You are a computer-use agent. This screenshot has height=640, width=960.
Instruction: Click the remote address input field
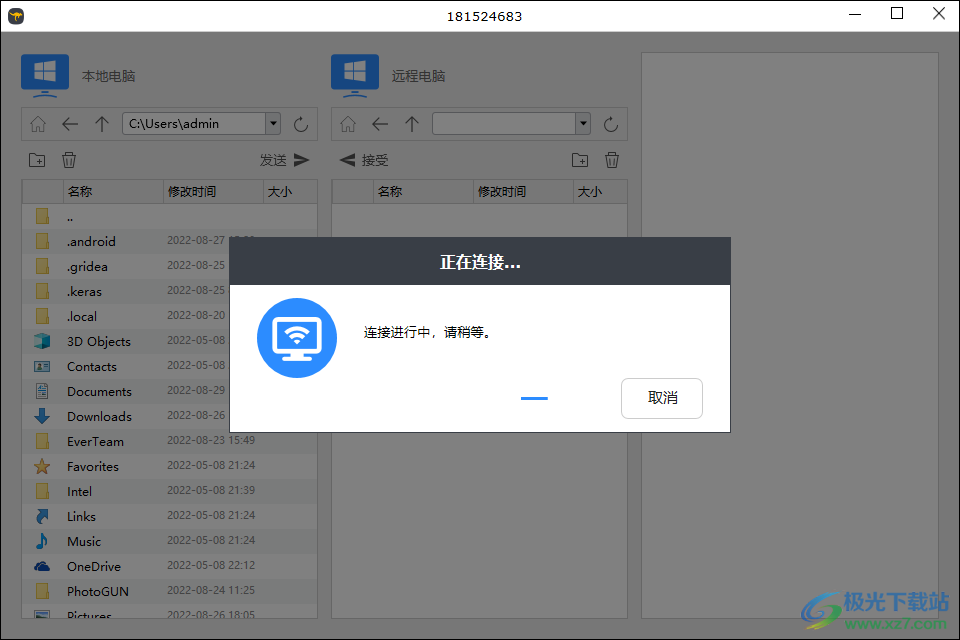[505, 124]
